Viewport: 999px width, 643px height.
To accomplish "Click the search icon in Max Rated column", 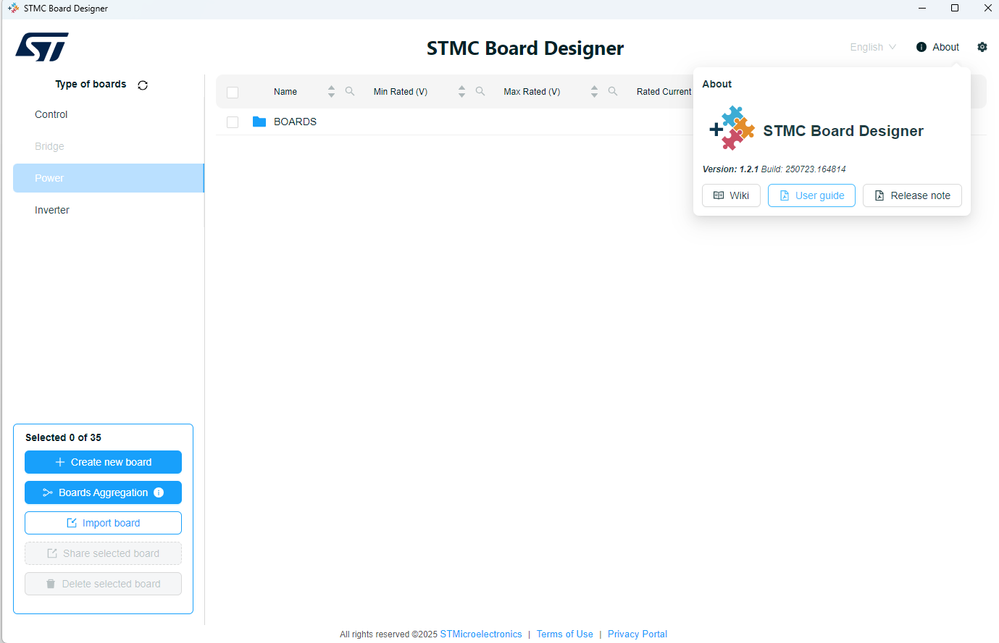I will coord(612,91).
